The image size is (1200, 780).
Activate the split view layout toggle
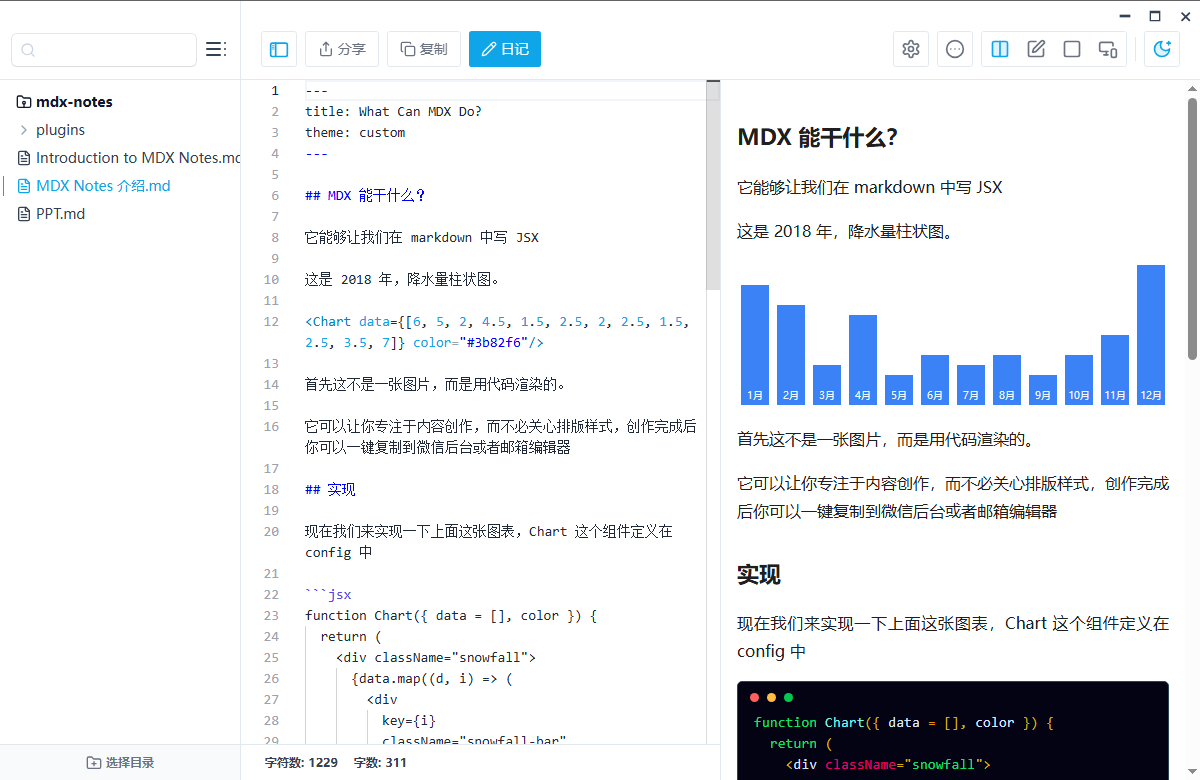pyautogui.click(x=999, y=48)
